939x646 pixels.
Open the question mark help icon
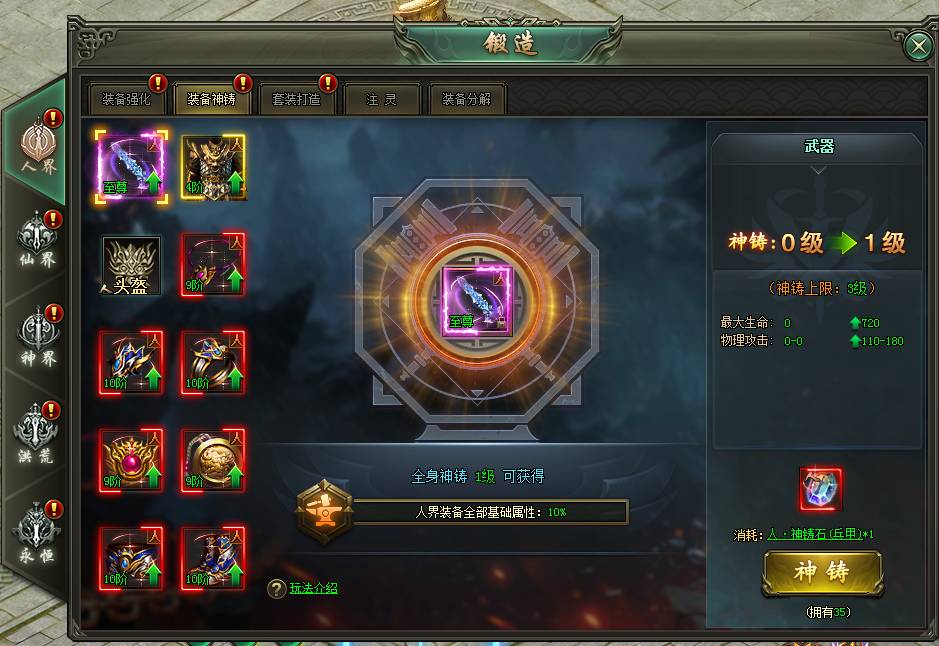(x=276, y=589)
